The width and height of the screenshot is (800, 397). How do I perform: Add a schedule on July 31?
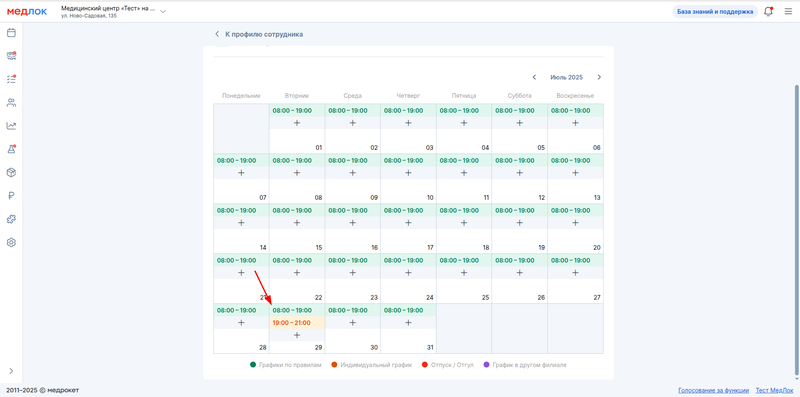point(408,323)
